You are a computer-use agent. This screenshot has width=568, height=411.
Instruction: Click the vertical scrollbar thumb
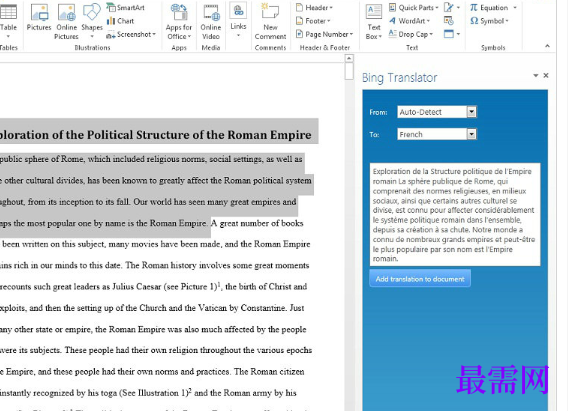[x=349, y=71]
